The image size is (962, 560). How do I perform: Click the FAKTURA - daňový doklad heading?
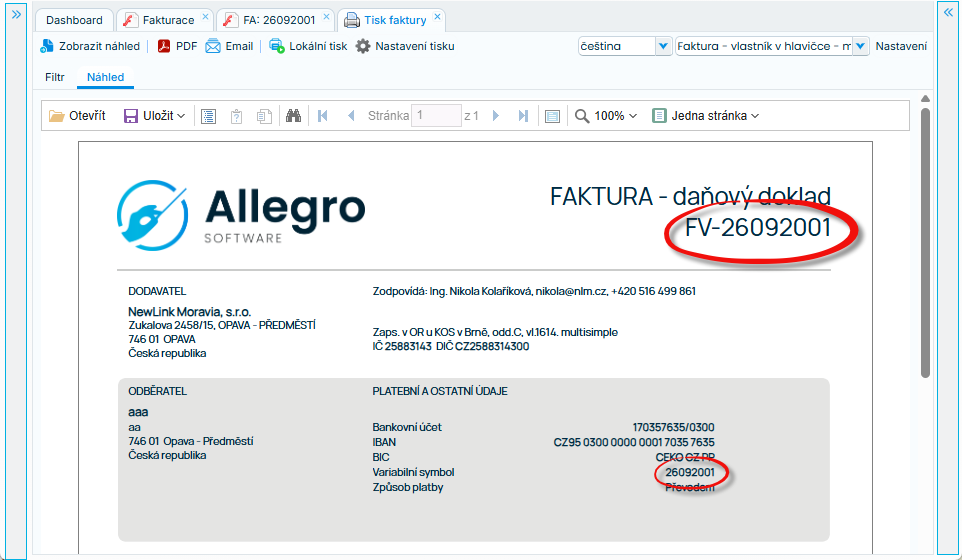point(690,197)
